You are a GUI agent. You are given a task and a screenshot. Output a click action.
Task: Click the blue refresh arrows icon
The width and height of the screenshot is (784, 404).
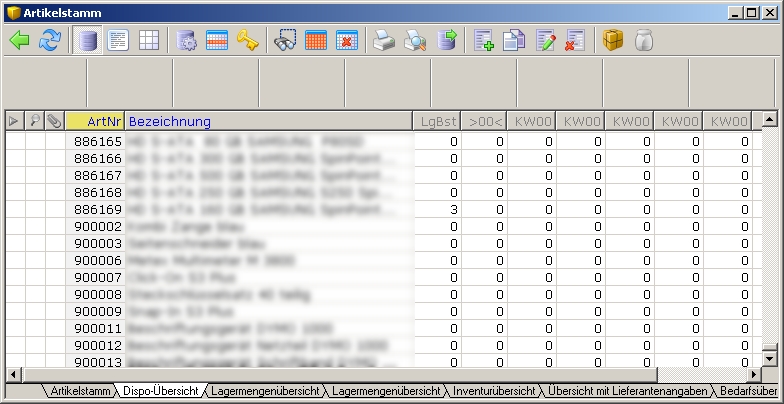(49, 40)
